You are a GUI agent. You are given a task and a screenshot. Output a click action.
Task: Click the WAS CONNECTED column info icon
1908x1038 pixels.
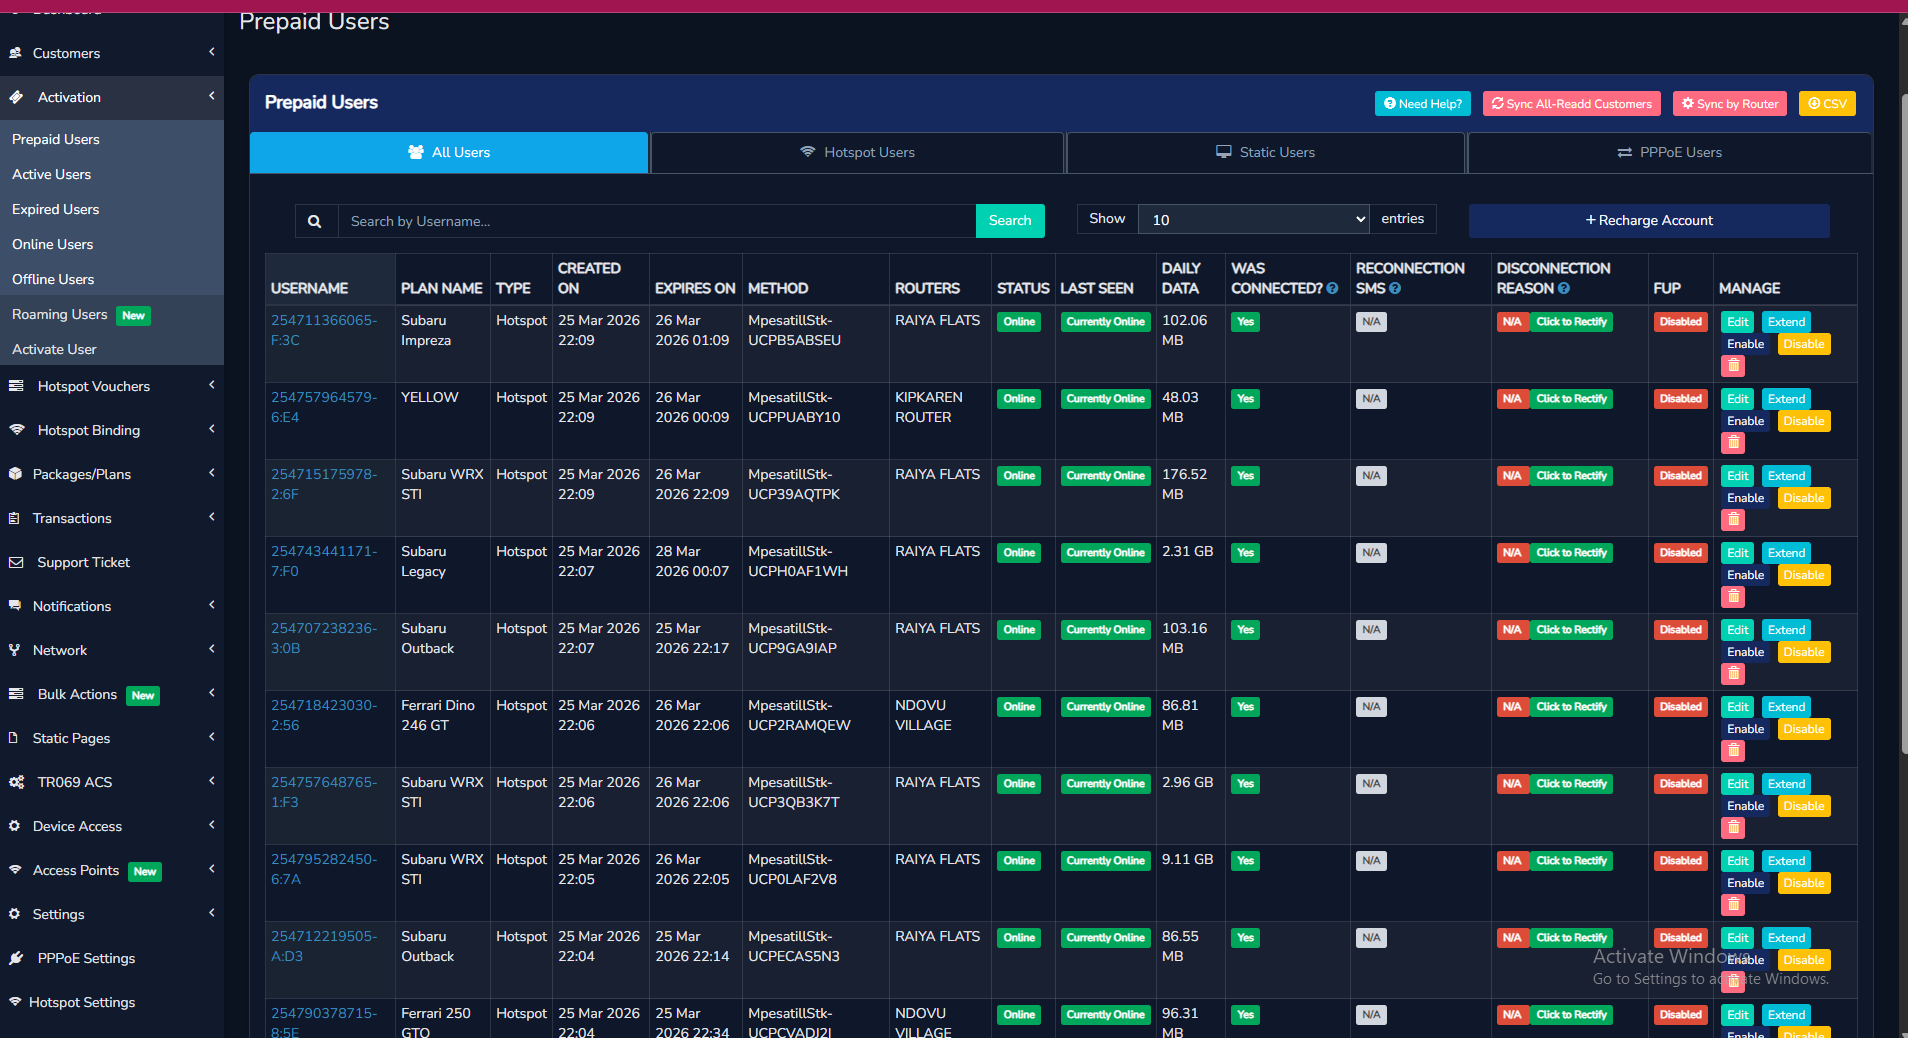tap(1333, 288)
